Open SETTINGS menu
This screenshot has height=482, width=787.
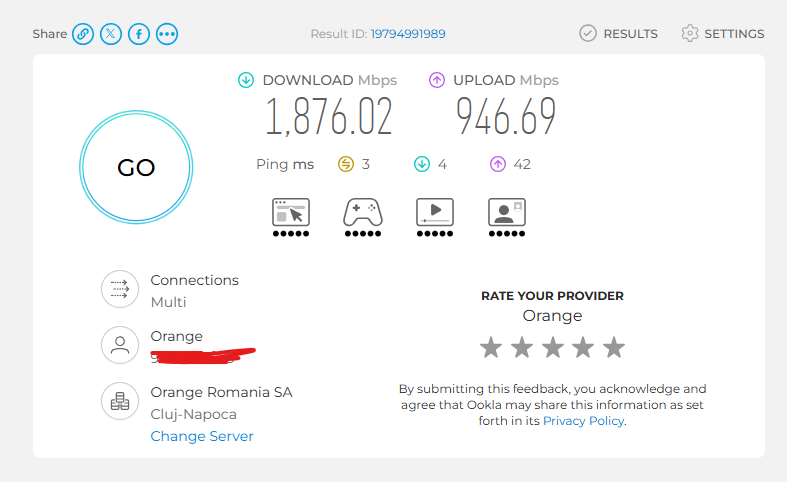point(734,34)
